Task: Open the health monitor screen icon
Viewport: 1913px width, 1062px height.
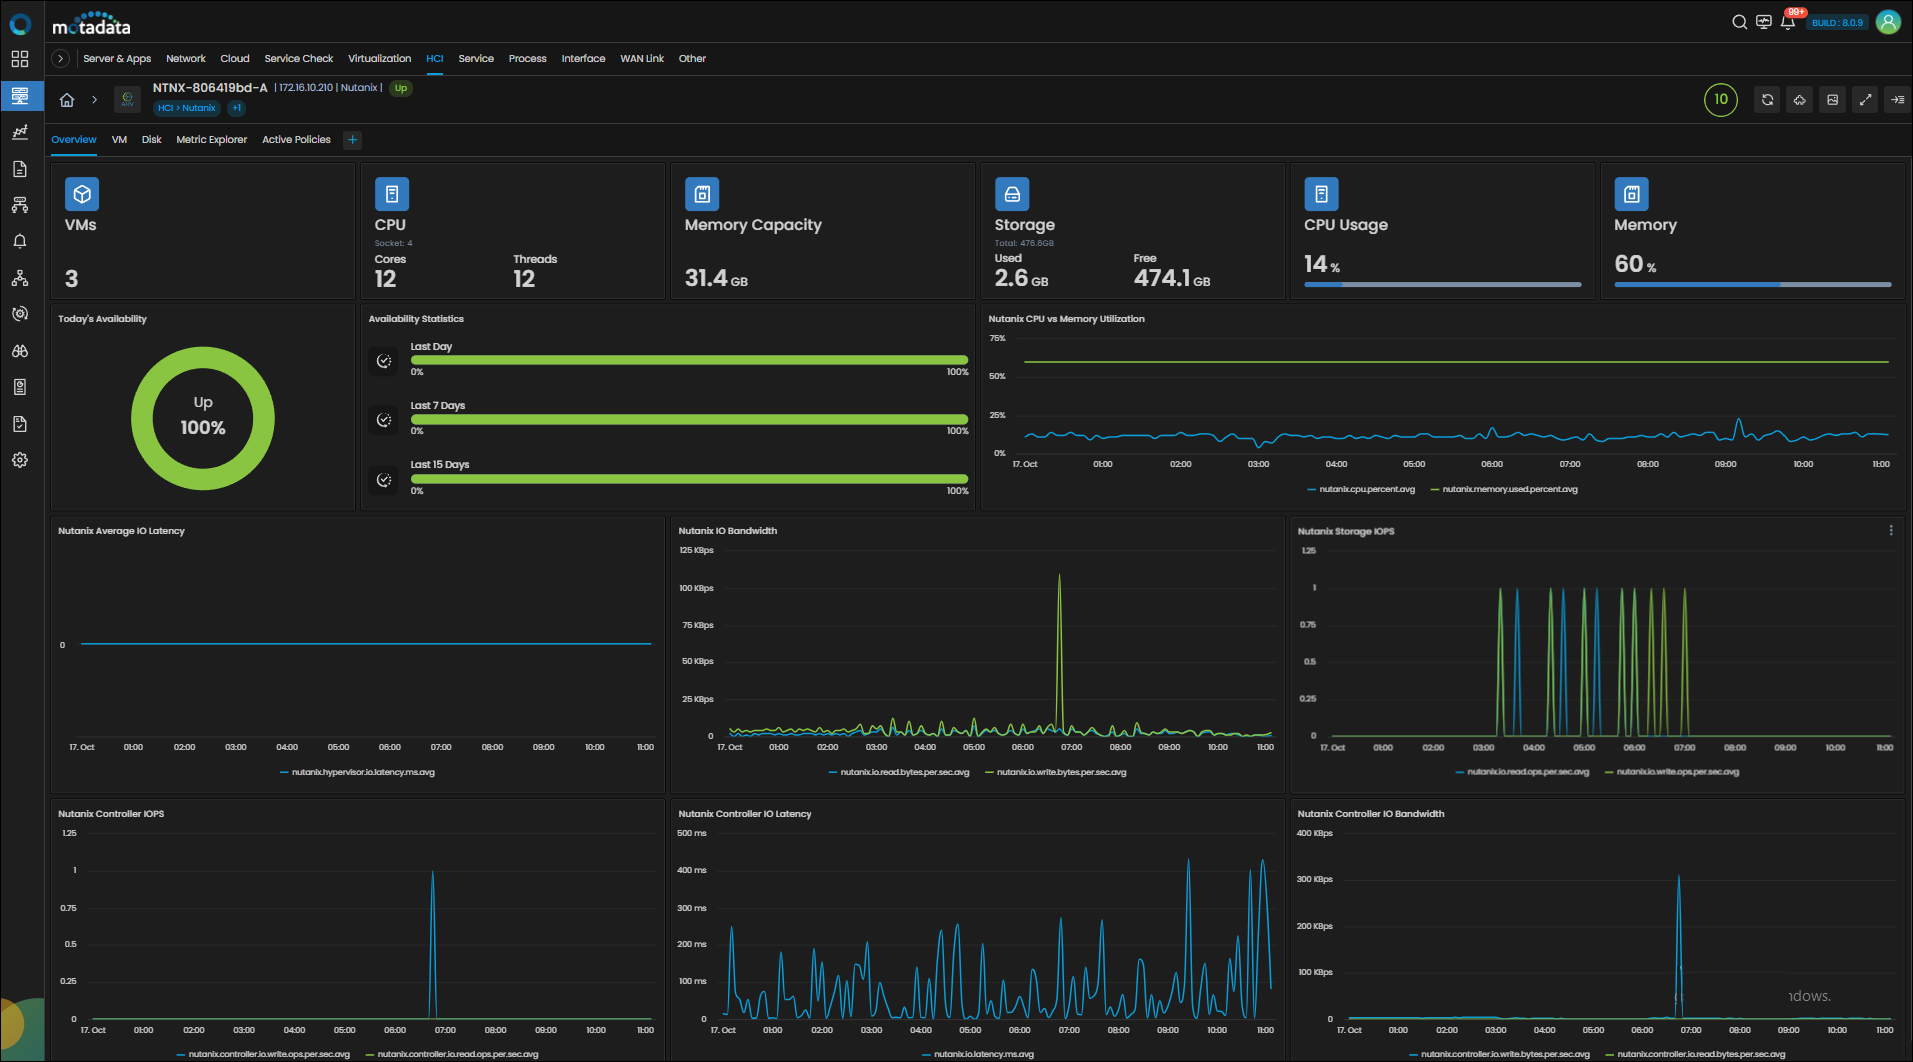Action: pyautogui.click(x=1763, y=22)
